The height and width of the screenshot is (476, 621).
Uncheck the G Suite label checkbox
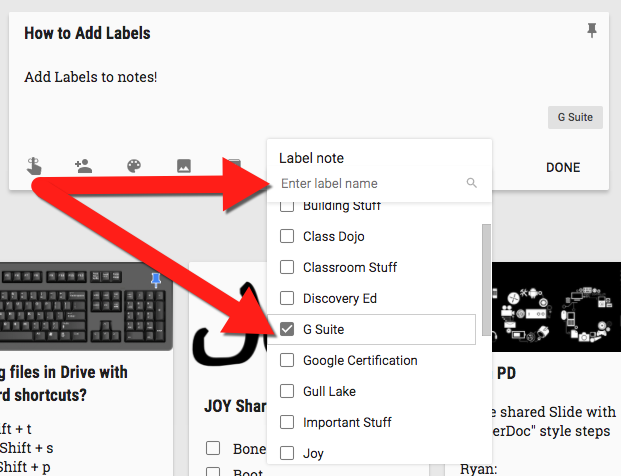pyautogui.click(x=287, y=329)
